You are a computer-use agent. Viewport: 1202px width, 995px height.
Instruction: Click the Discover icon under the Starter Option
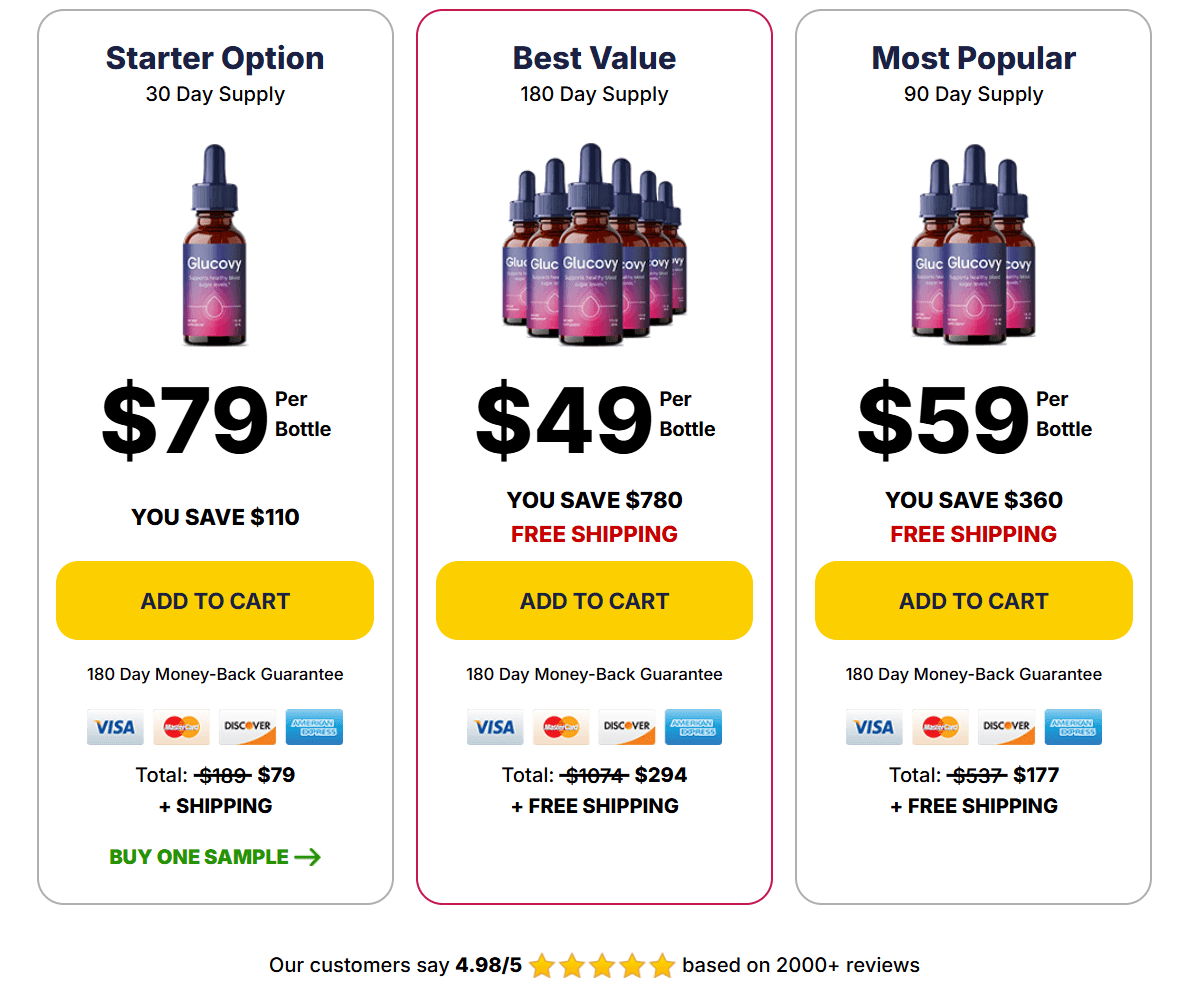(x=247, y=727)
